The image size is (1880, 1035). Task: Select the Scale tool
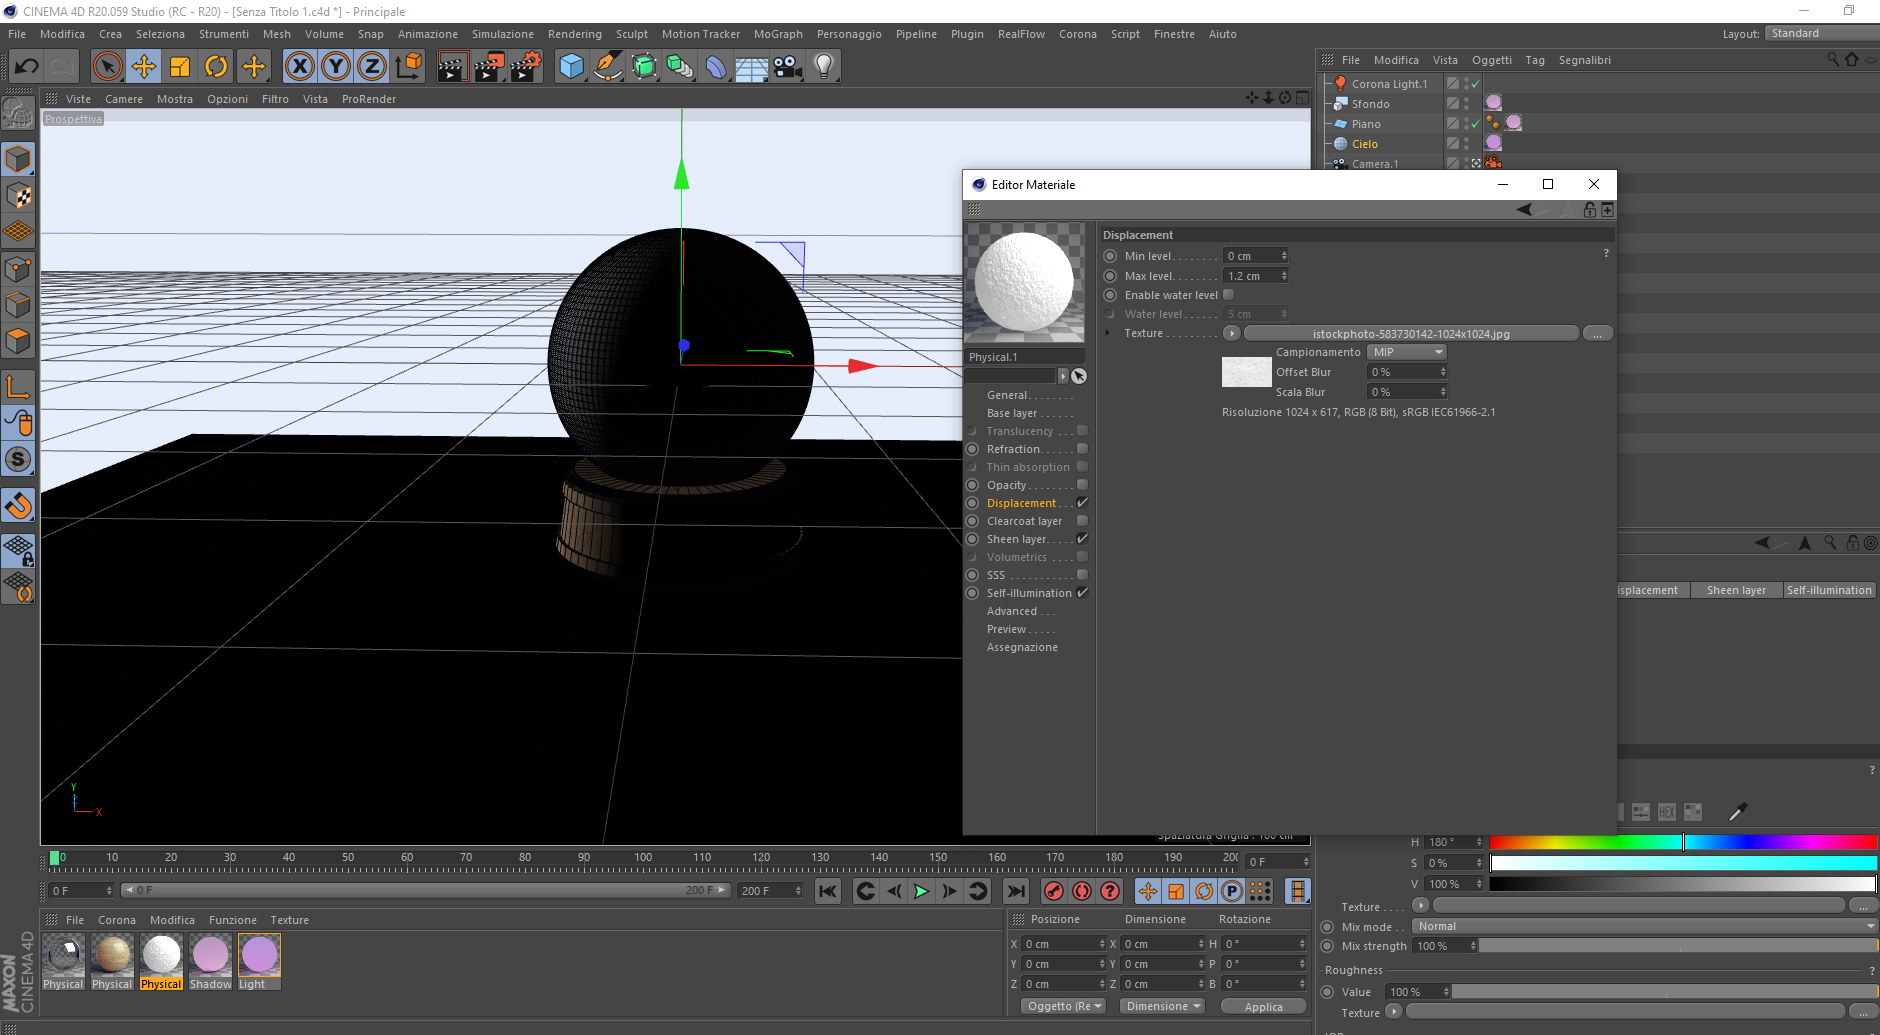180,67
